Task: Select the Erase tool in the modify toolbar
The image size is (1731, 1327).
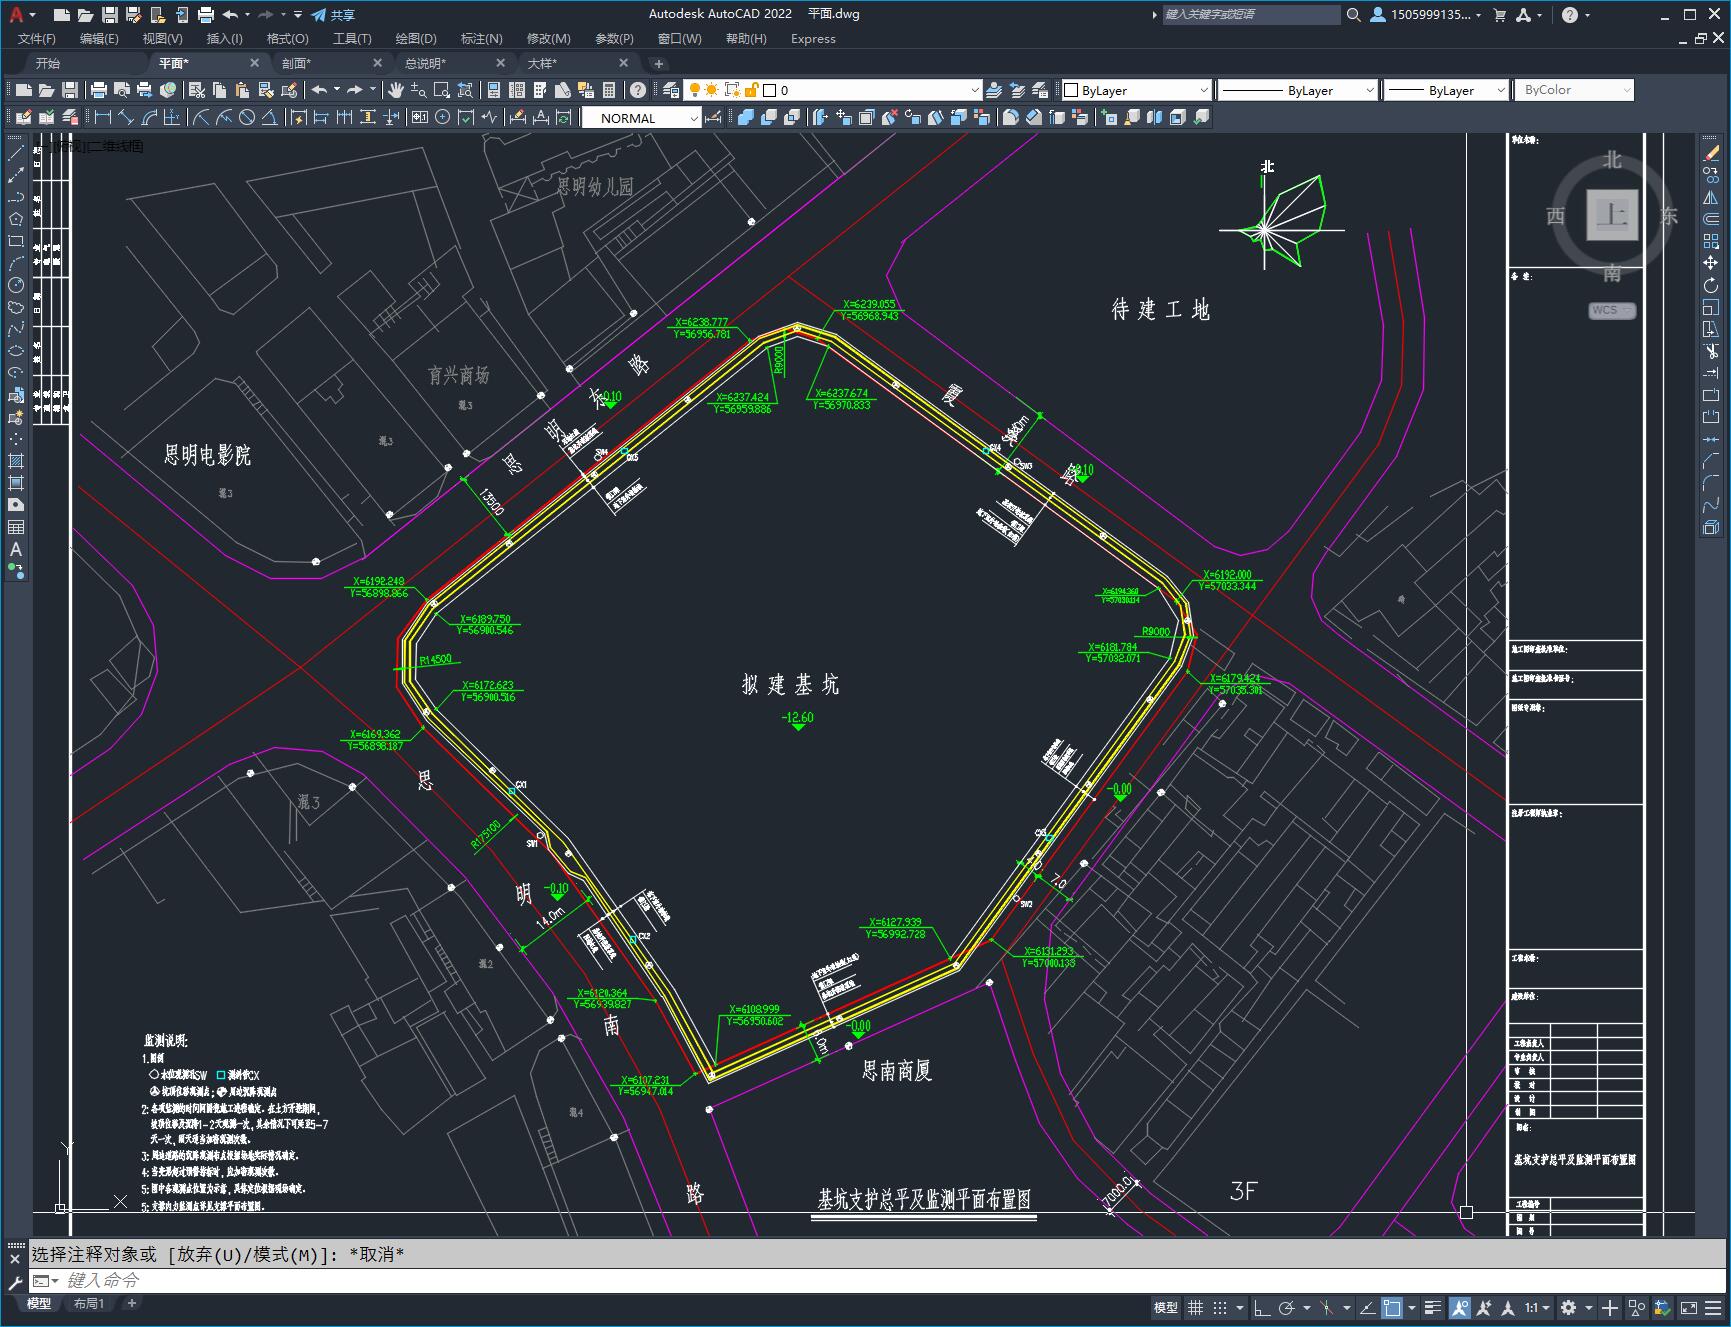Action: (1711, 153)
